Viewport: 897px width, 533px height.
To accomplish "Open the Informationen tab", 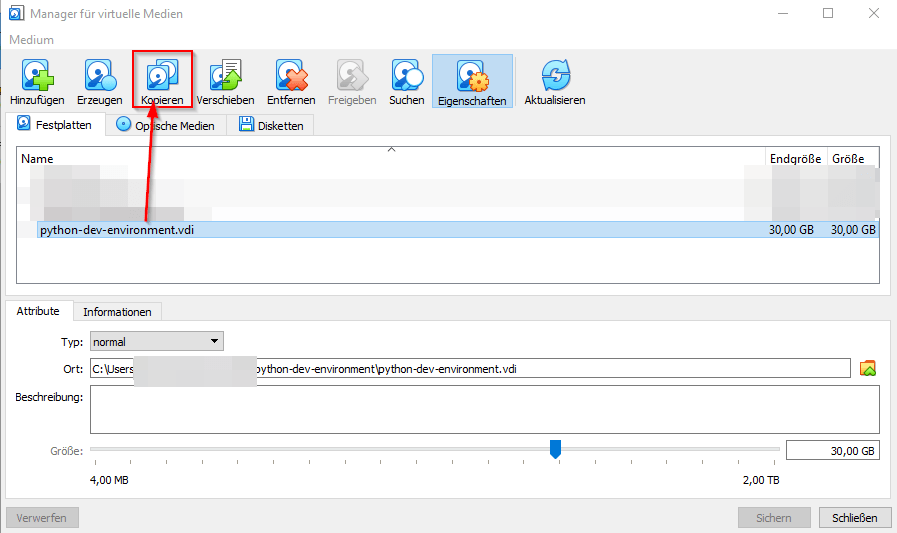I will (x=117, y=312).
